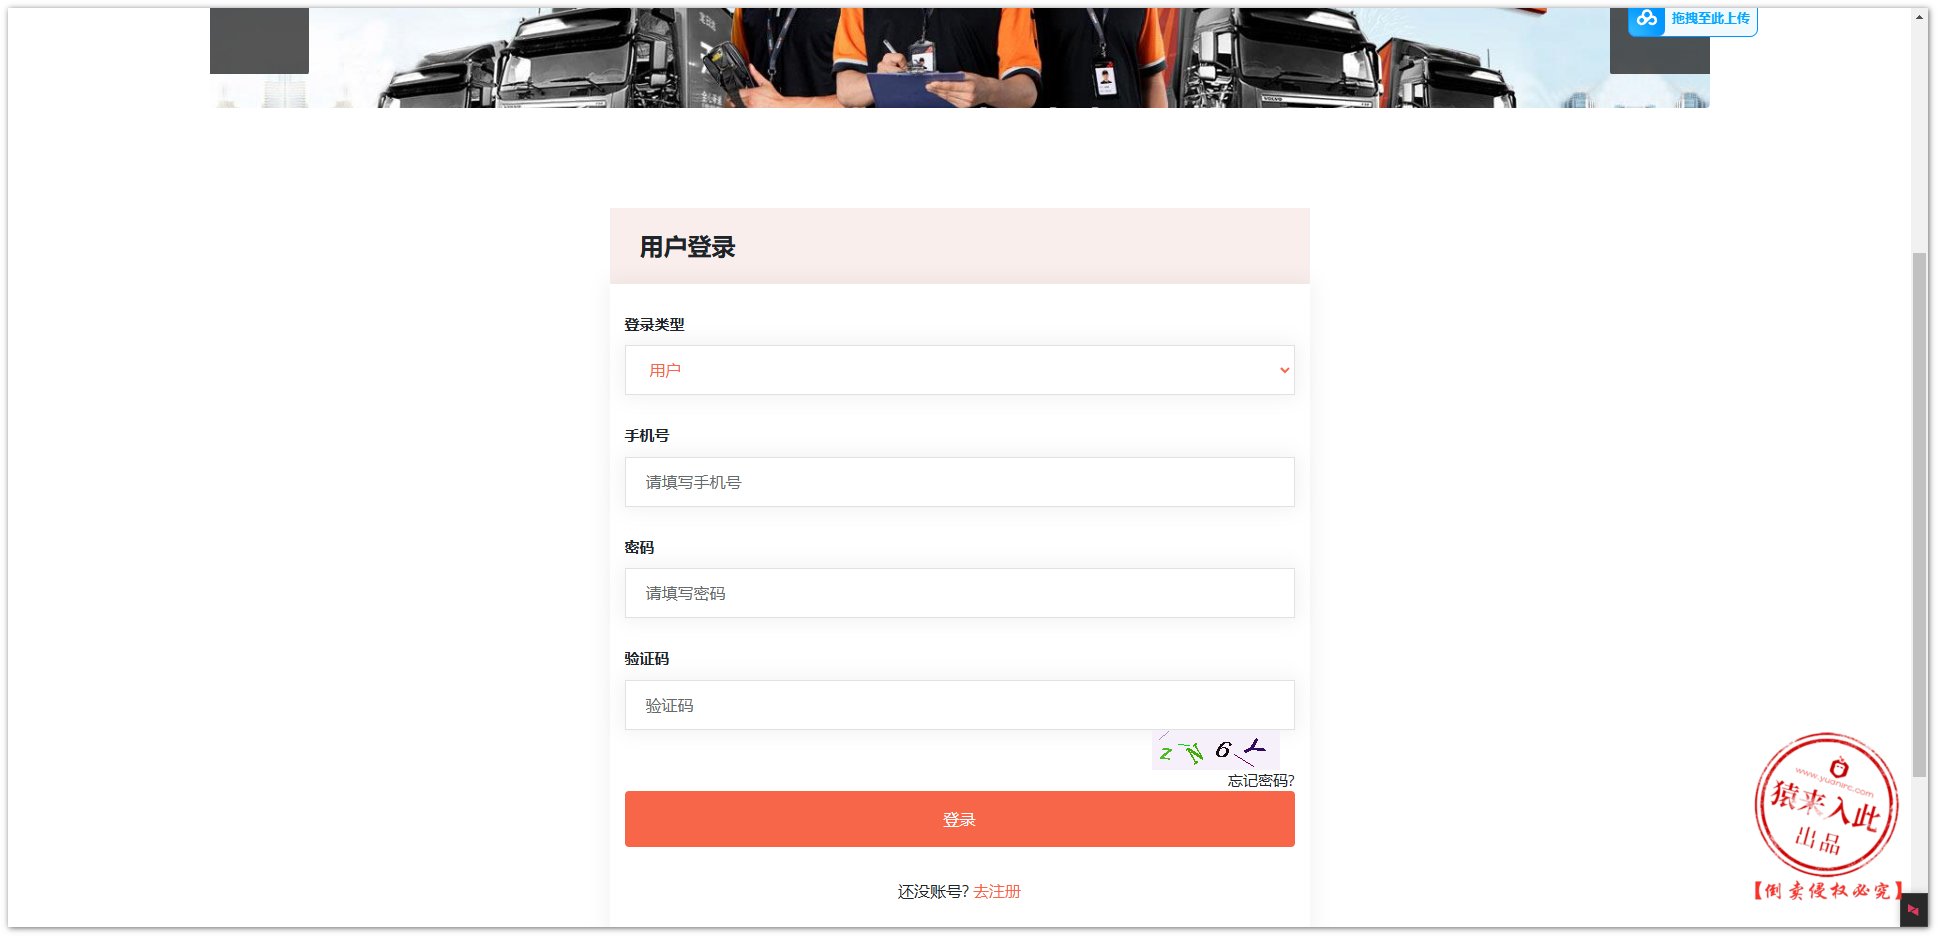This screenshot has width=1937, height=936.
Task: Click the 登录类型 label
Action: pos(654,325)
